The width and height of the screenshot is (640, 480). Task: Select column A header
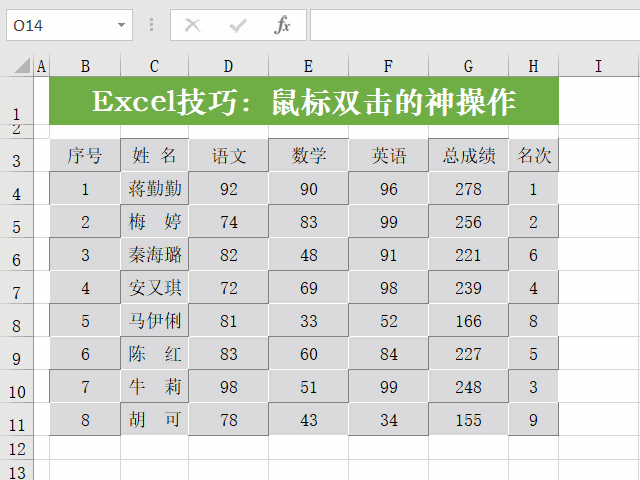pyautogui.click(x=41, y=66)
